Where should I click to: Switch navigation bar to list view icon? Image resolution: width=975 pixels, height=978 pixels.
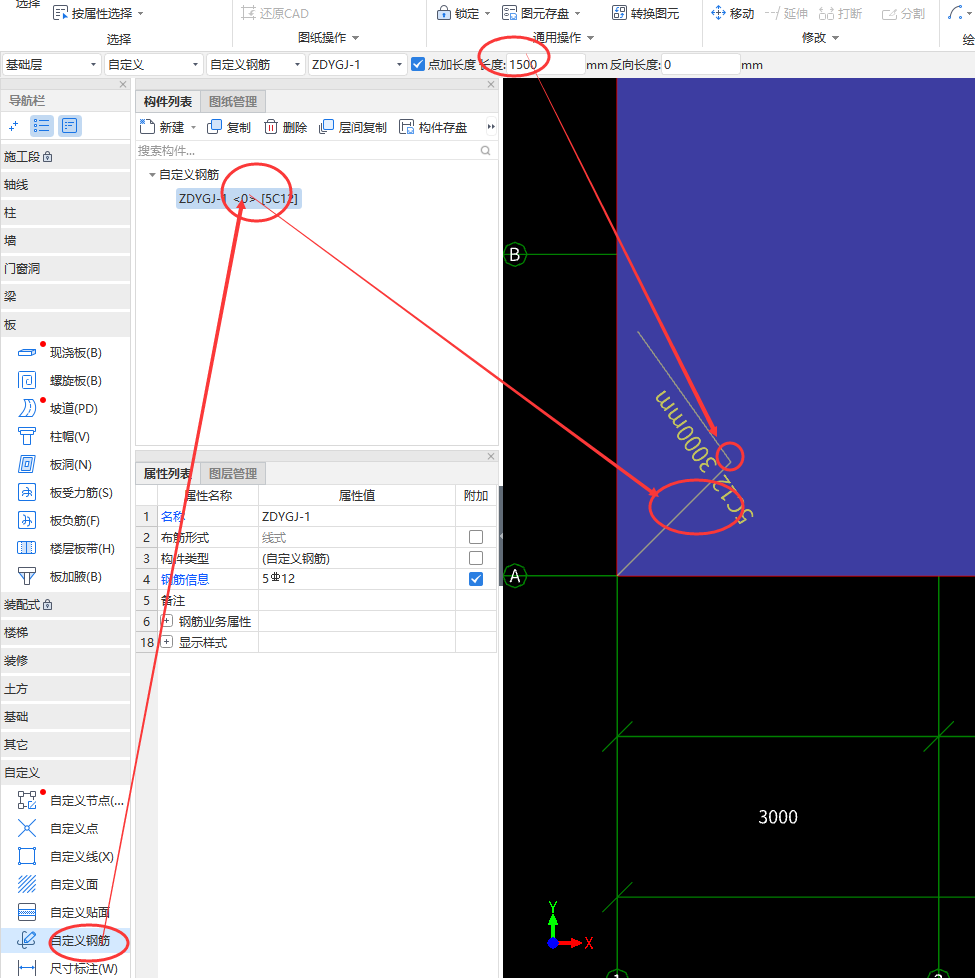point(42,126)
